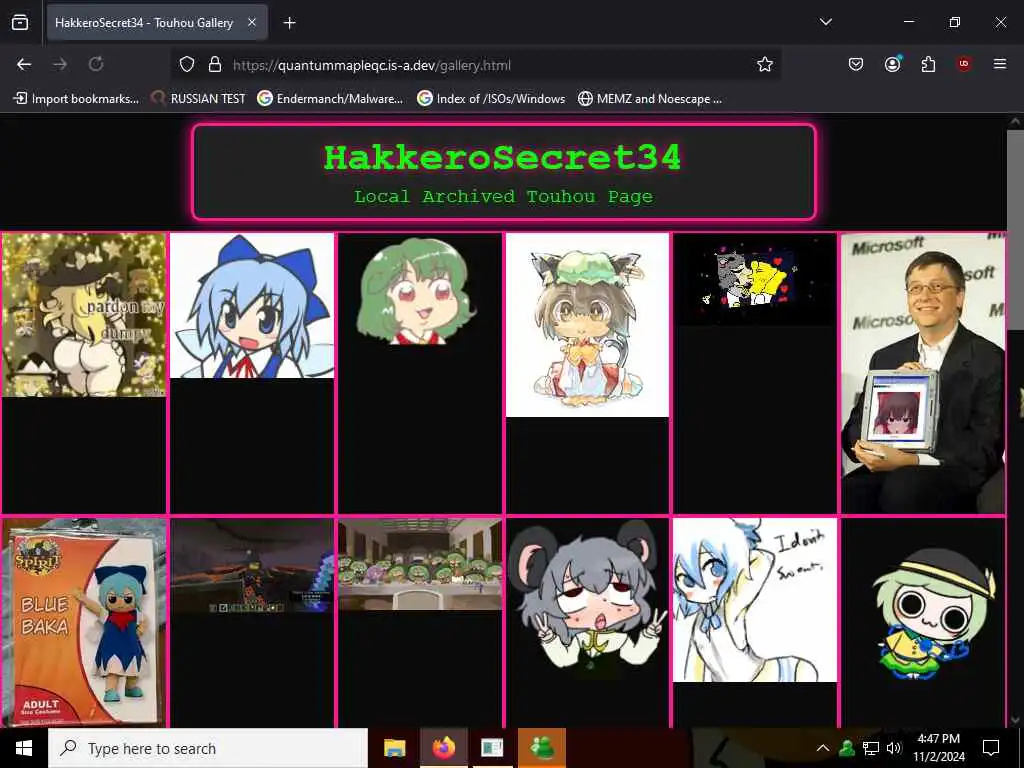1024x768 pixels.
Task: Open the notifications action center
Action: (991, 748)
